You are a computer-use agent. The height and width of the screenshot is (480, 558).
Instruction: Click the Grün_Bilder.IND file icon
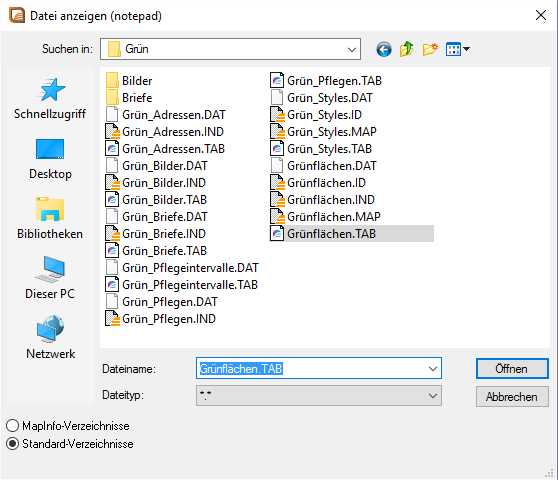[x=112, y=183]
